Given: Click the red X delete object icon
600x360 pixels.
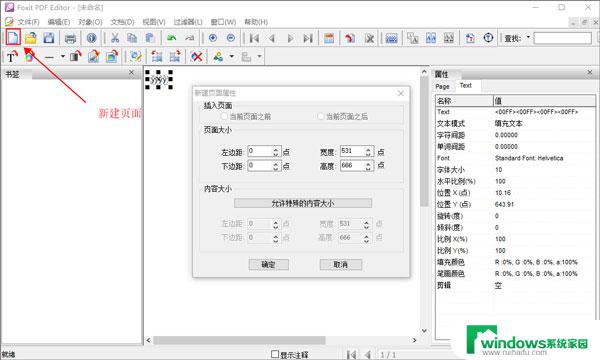Looking at the screenshot, I should [x=196, y=57].
